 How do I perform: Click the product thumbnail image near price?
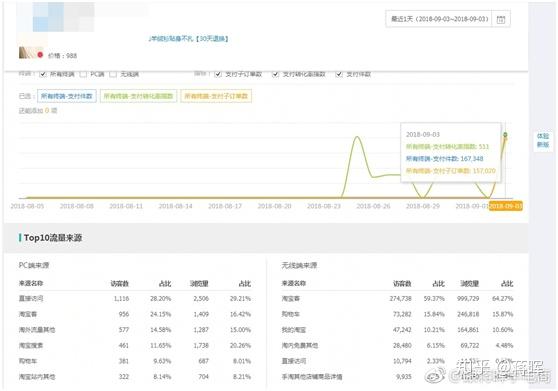(27, 53)
